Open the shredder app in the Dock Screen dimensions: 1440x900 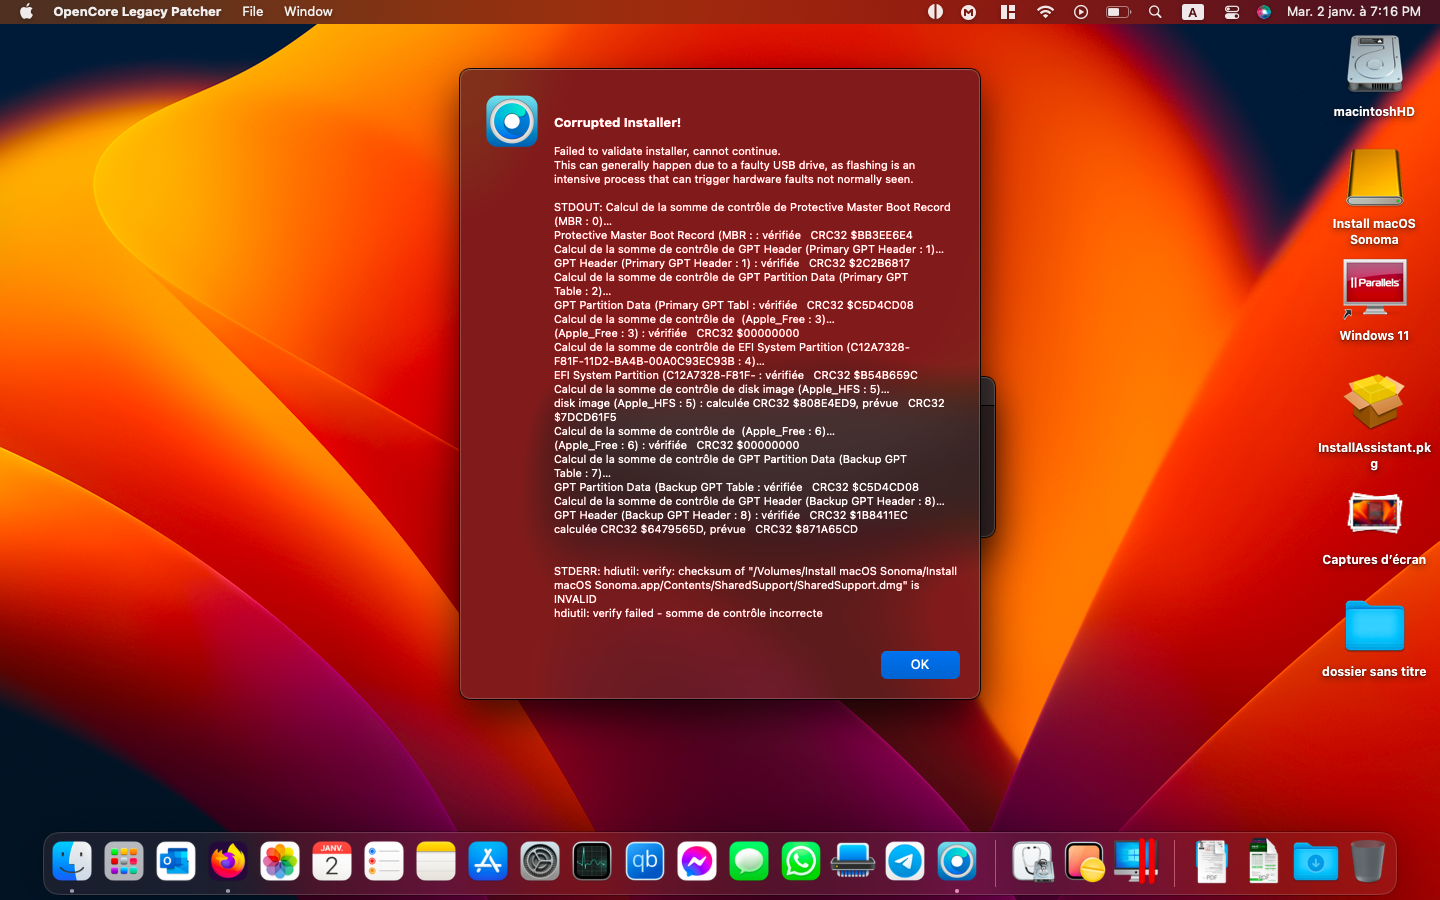pos(853,861)
